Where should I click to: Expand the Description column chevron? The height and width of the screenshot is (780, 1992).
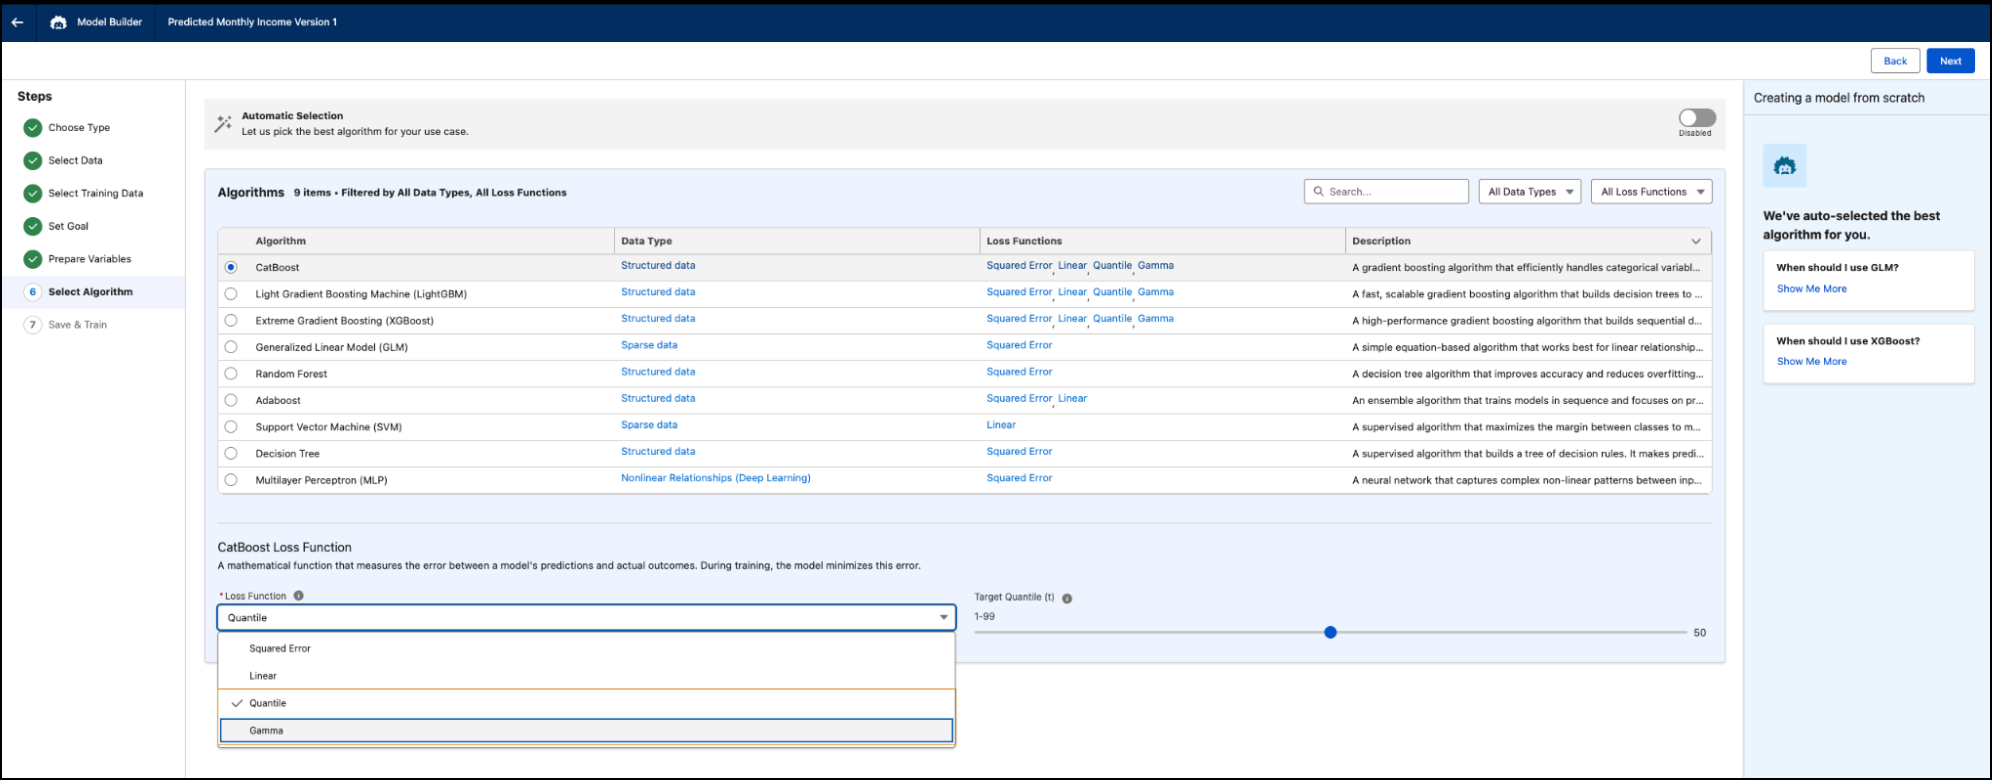pos(1696,241)
